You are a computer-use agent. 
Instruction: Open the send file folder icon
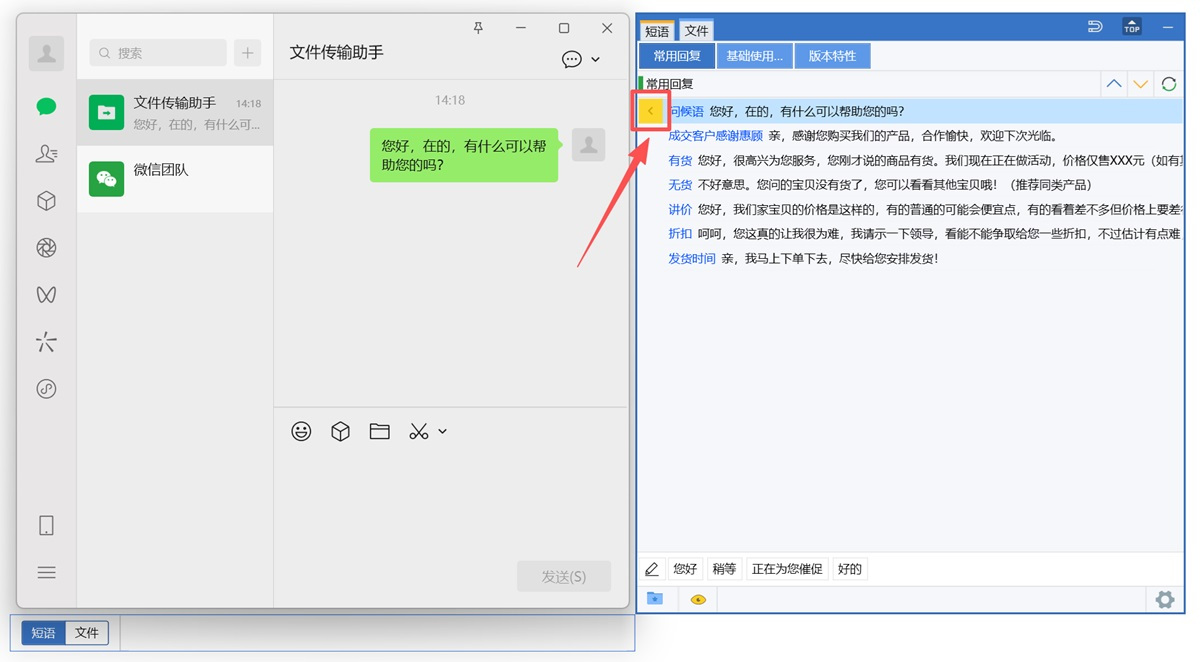379,431
